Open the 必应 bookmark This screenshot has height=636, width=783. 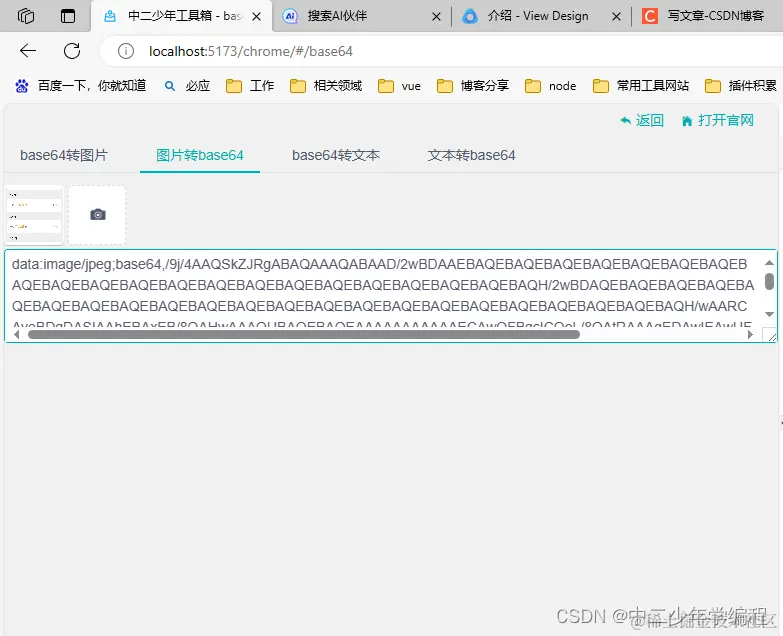187,86
